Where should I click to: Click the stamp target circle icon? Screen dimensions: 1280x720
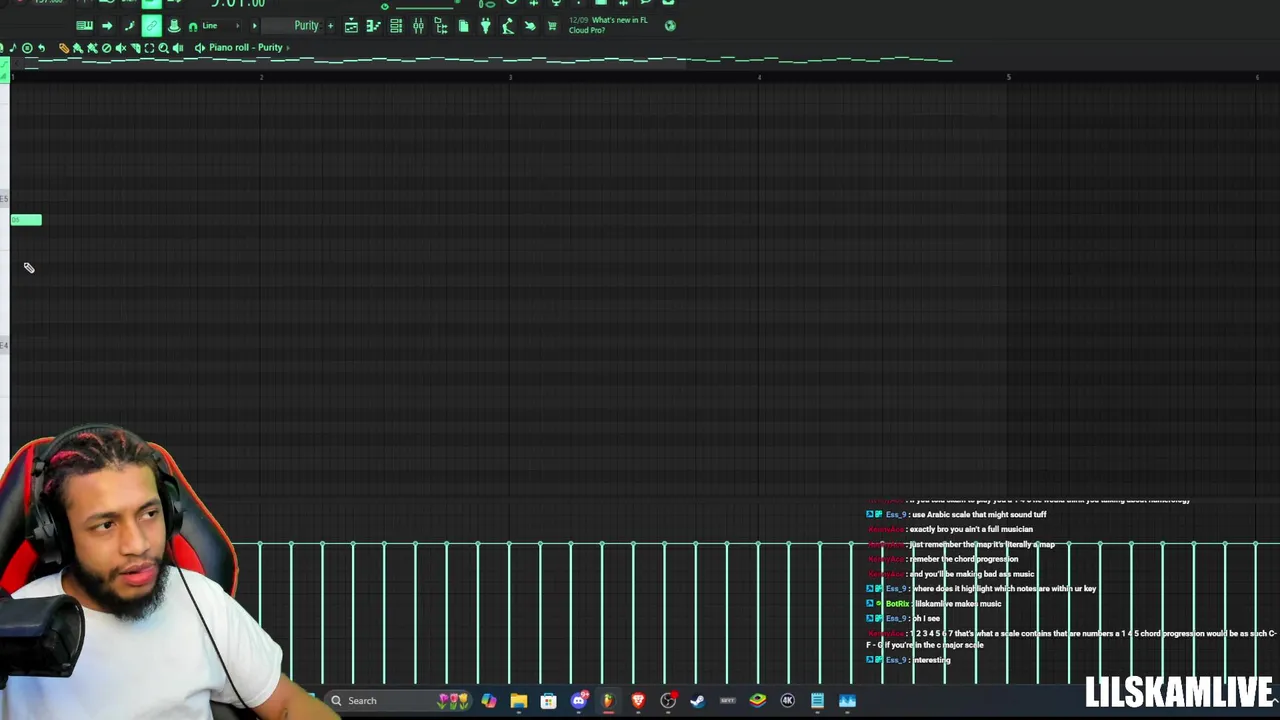pyautogui.click(x=27, y=48)
